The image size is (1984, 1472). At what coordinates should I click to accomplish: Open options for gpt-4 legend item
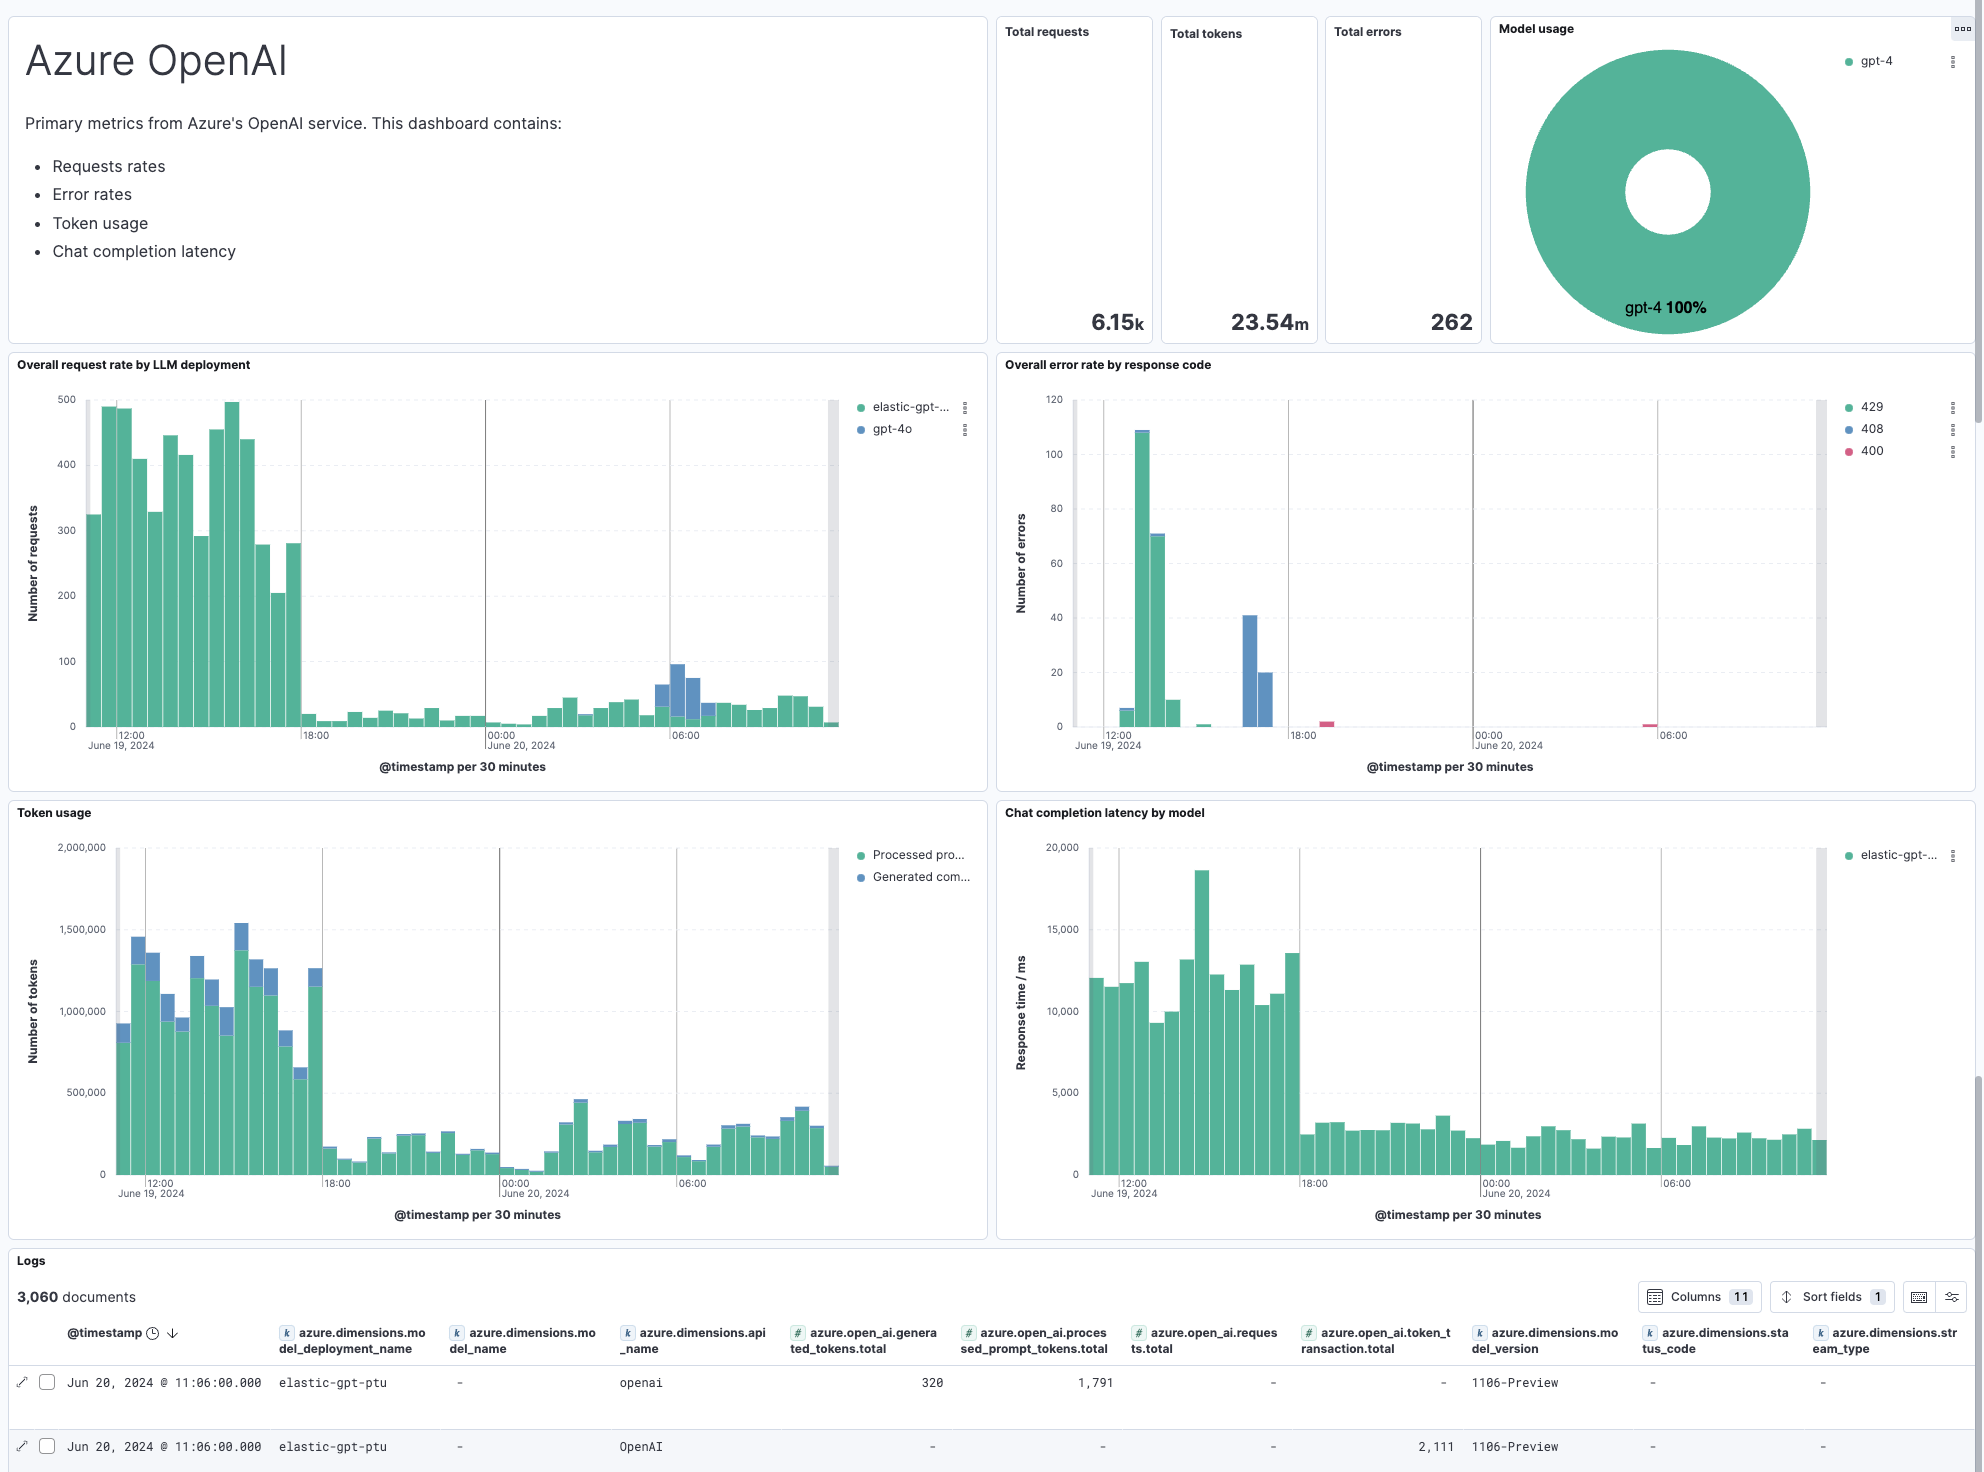1952,62
